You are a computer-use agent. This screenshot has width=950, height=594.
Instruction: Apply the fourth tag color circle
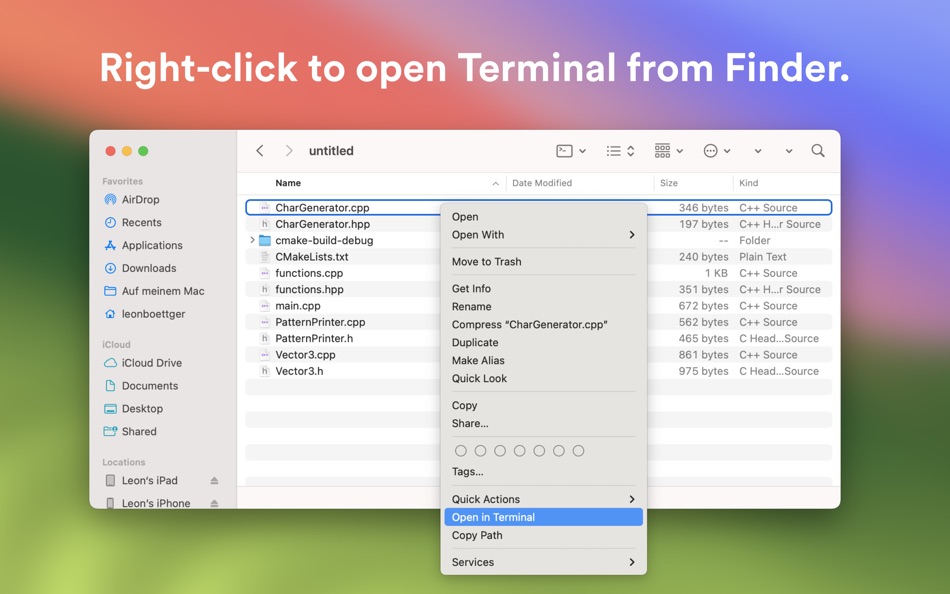pos(519,450)
